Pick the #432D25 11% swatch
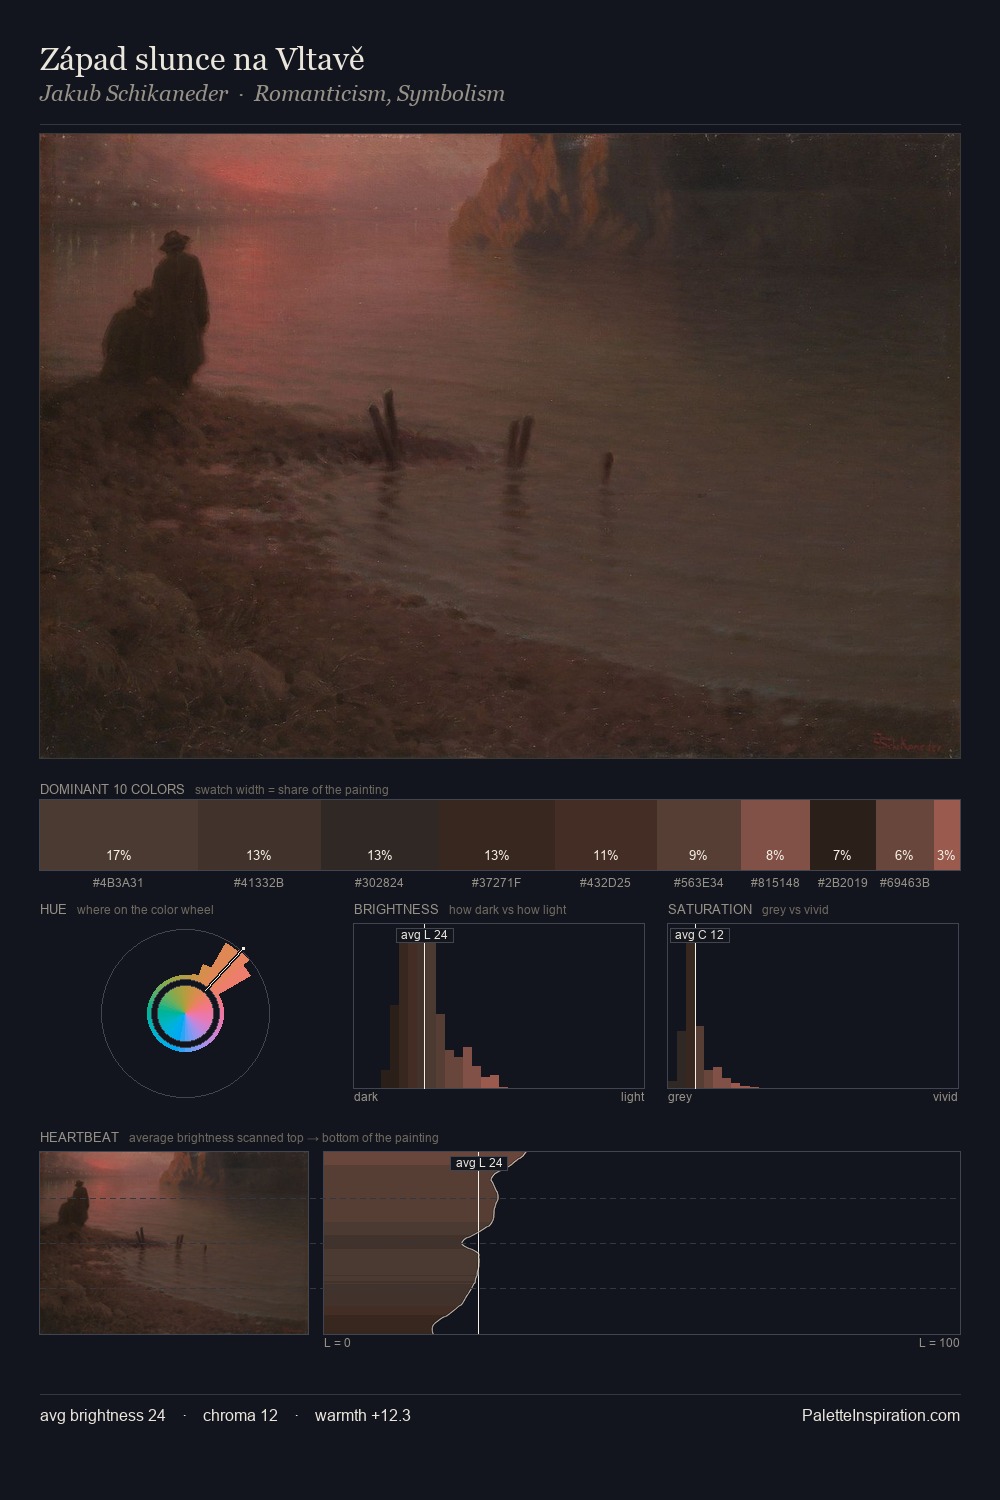The image size is (1000, 1500). 606,835
